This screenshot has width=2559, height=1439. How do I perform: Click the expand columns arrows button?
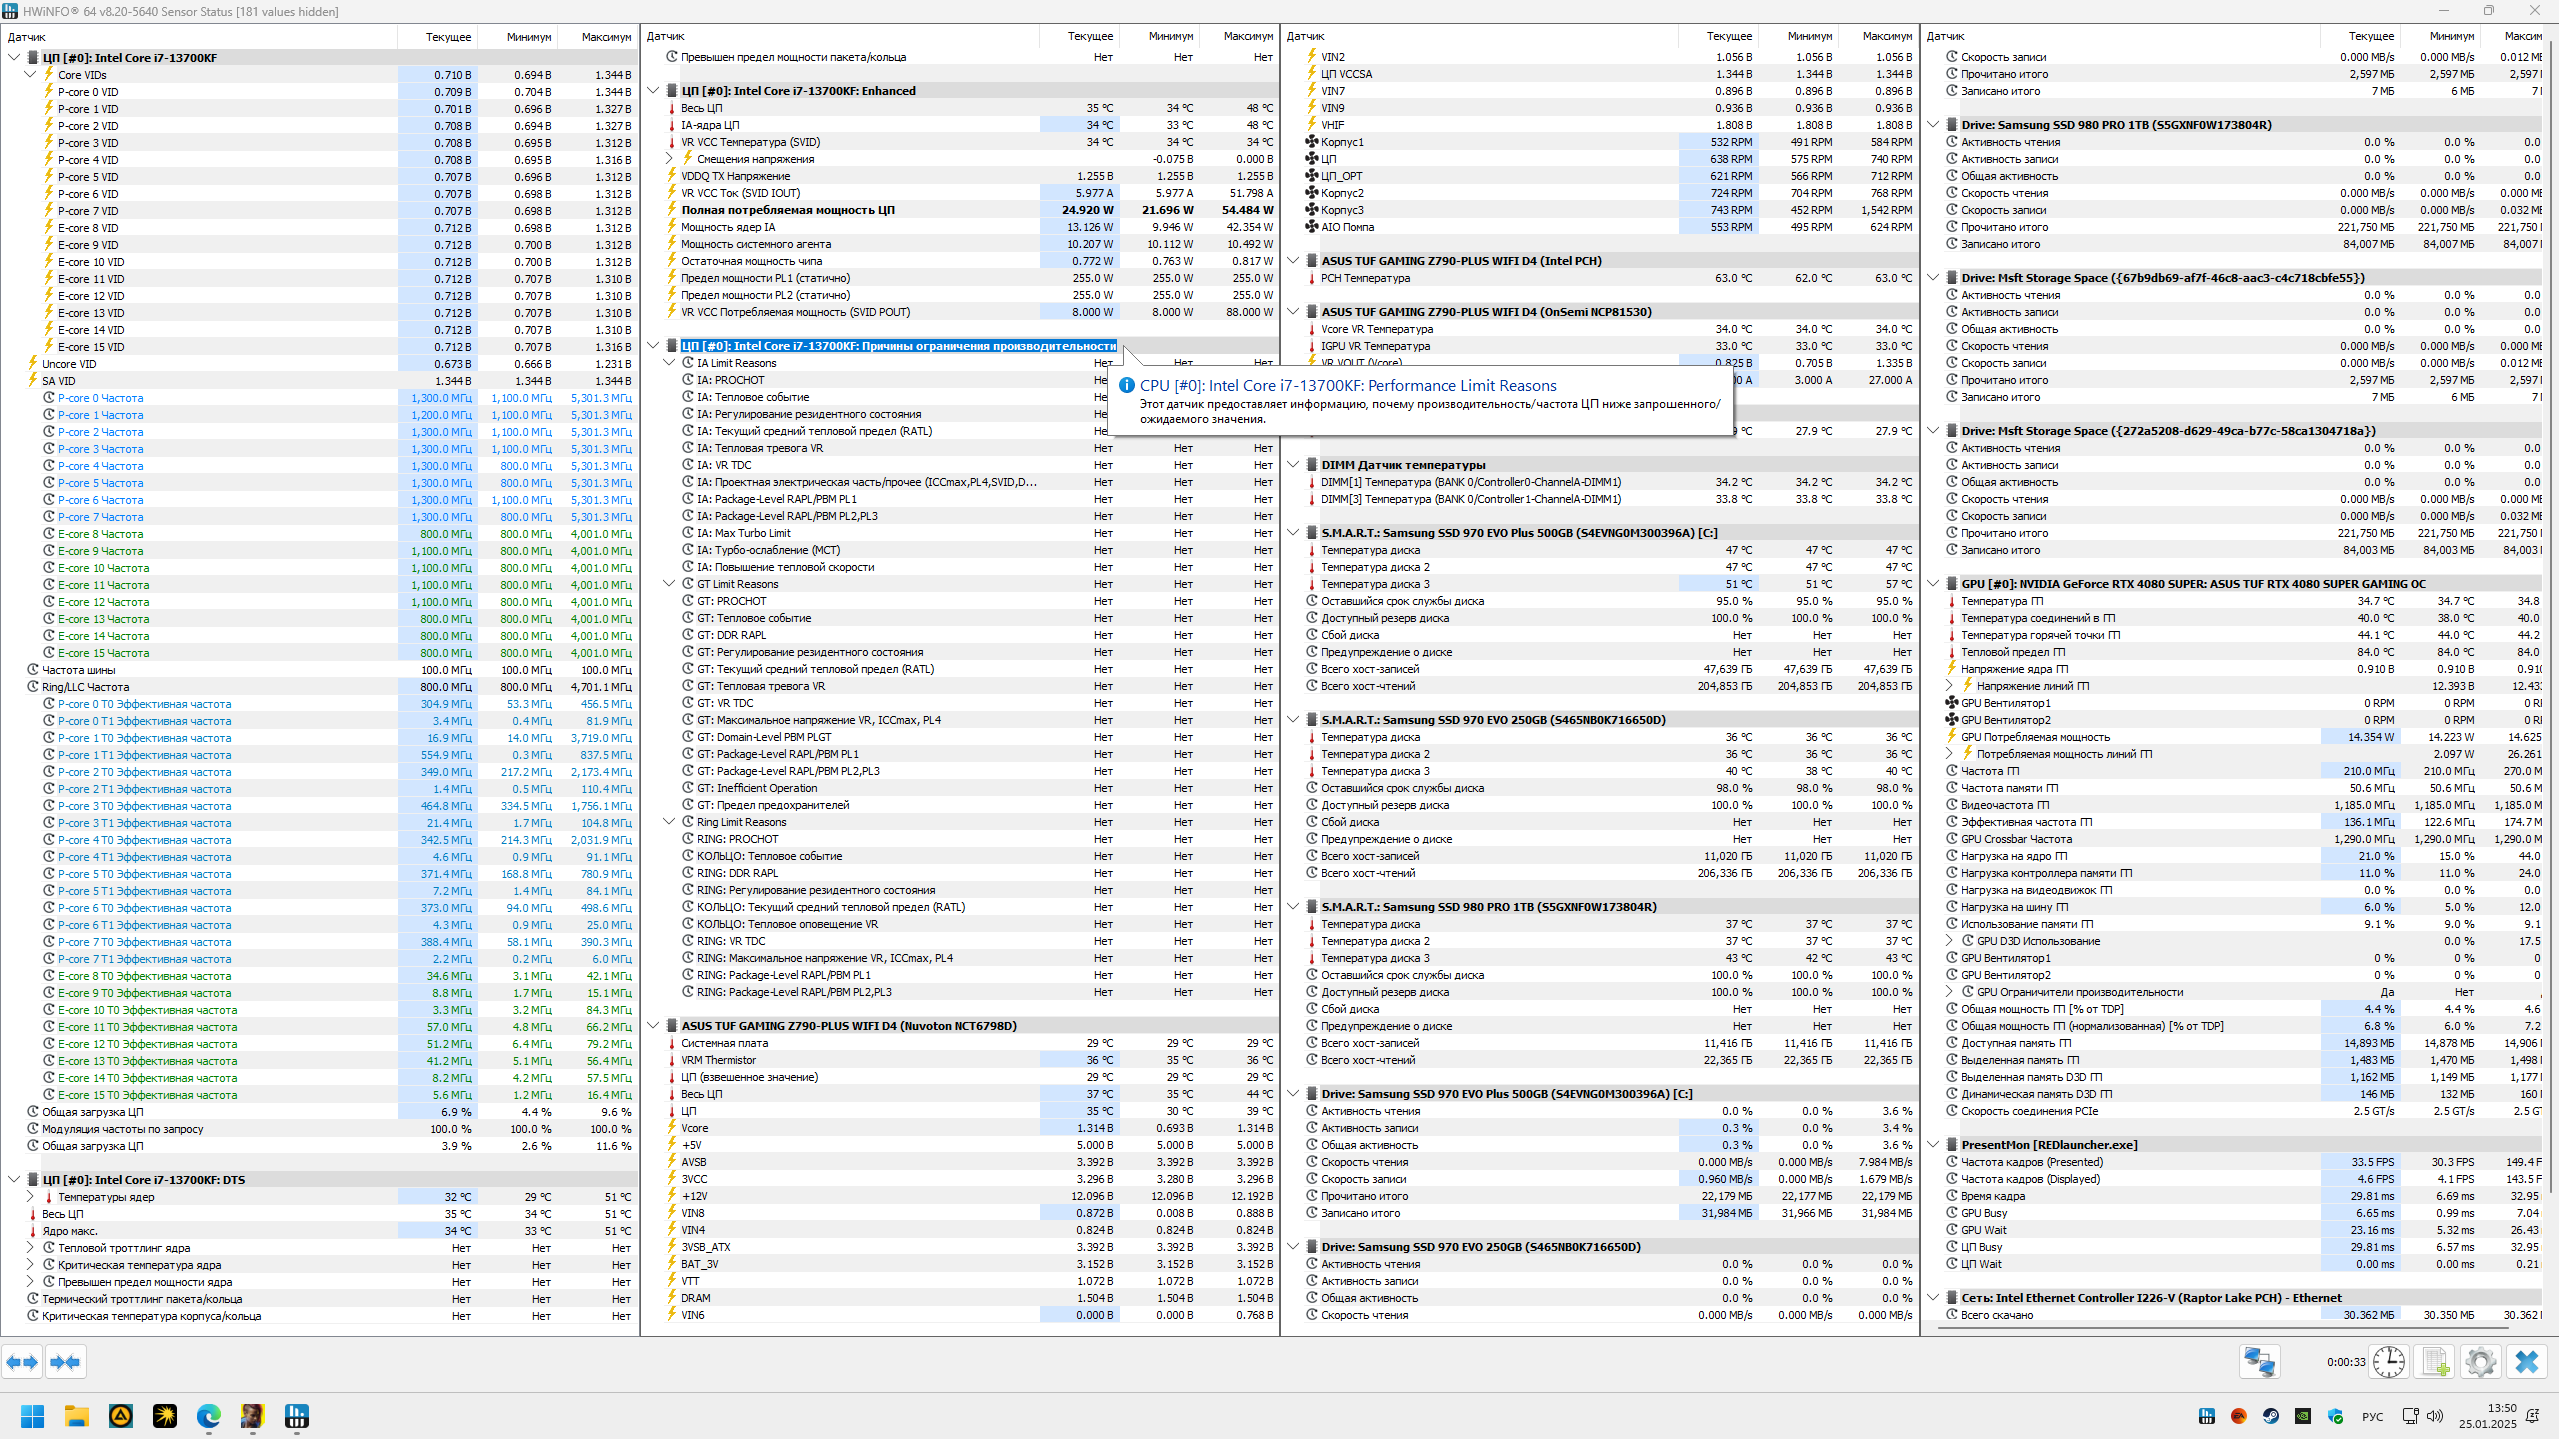click(x=22, y=1362)
